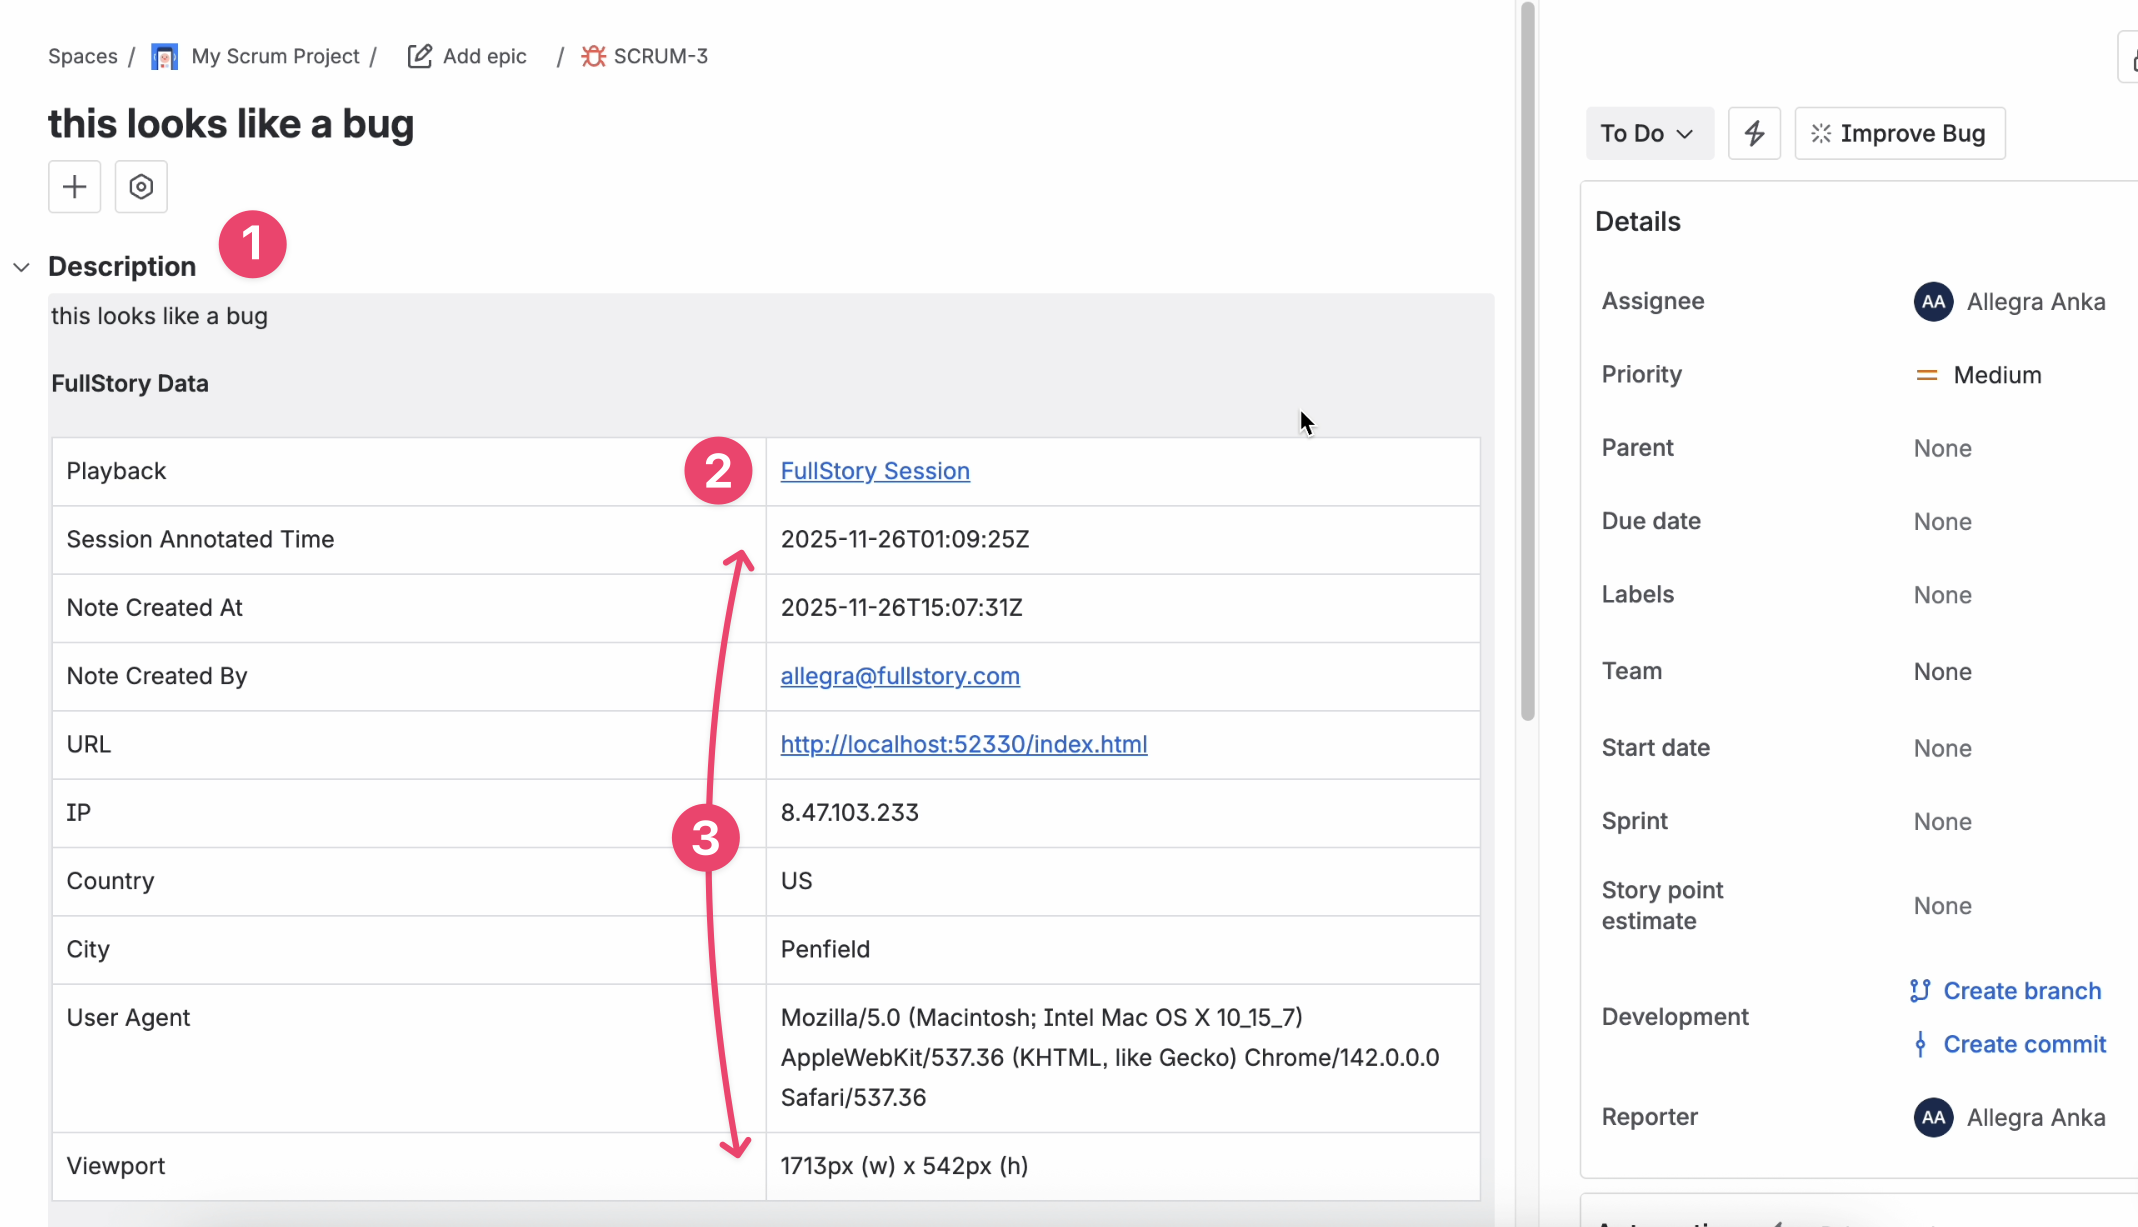Click the Reporter avatar circle

coord(1932,1117)
